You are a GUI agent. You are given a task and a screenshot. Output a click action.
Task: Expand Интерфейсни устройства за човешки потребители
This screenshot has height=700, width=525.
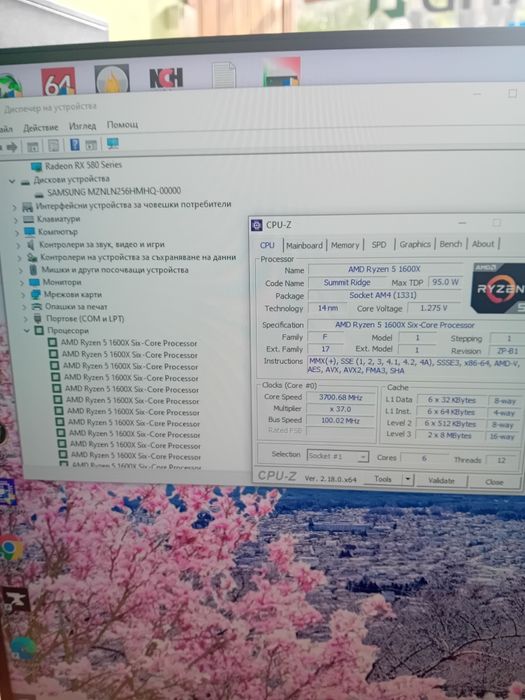[x=14, y=207]
